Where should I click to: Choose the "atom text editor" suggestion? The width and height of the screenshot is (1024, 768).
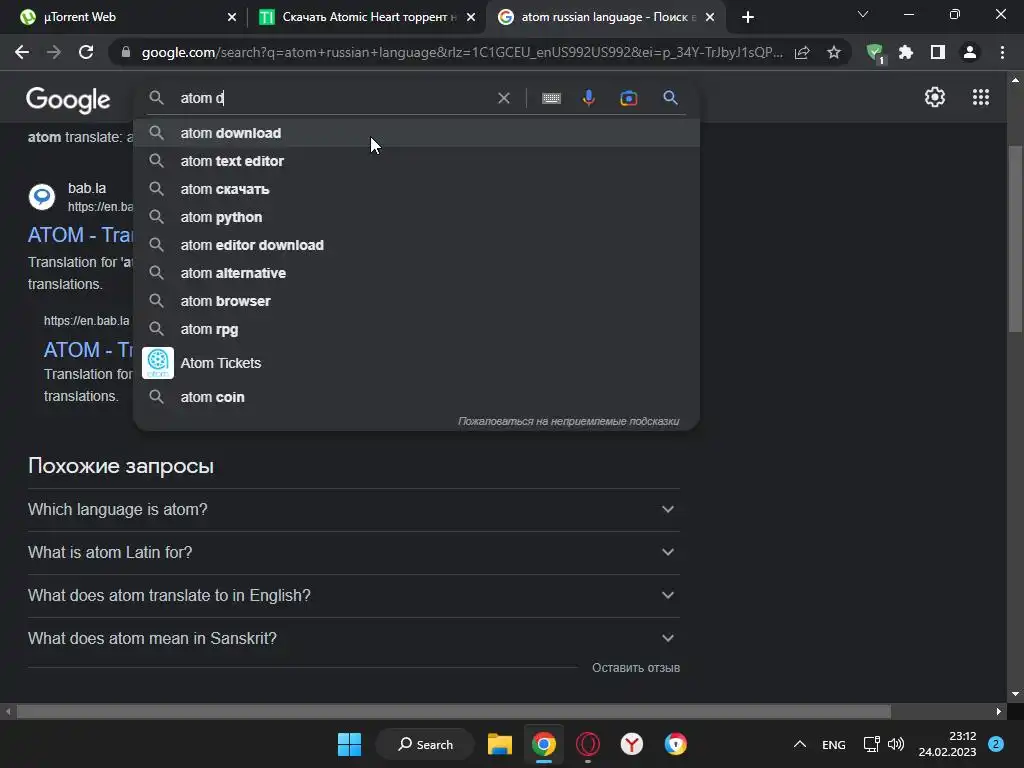point(416,161)
